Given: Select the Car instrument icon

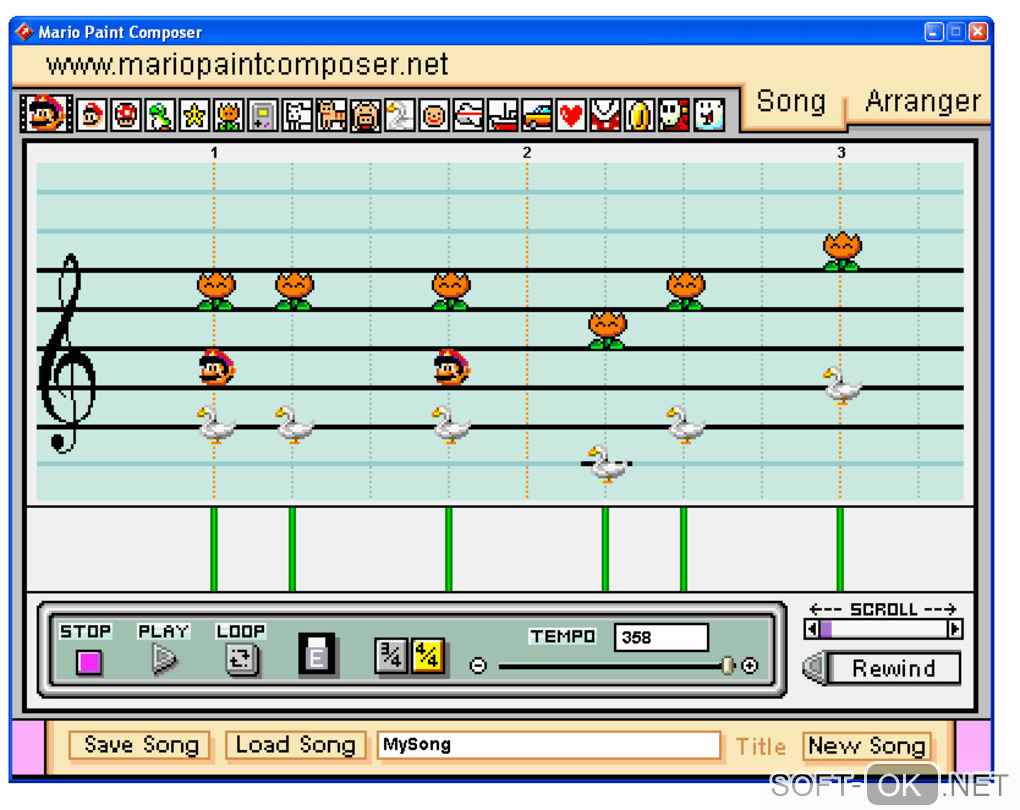Looking at the screenshot, I should point(537,116).
